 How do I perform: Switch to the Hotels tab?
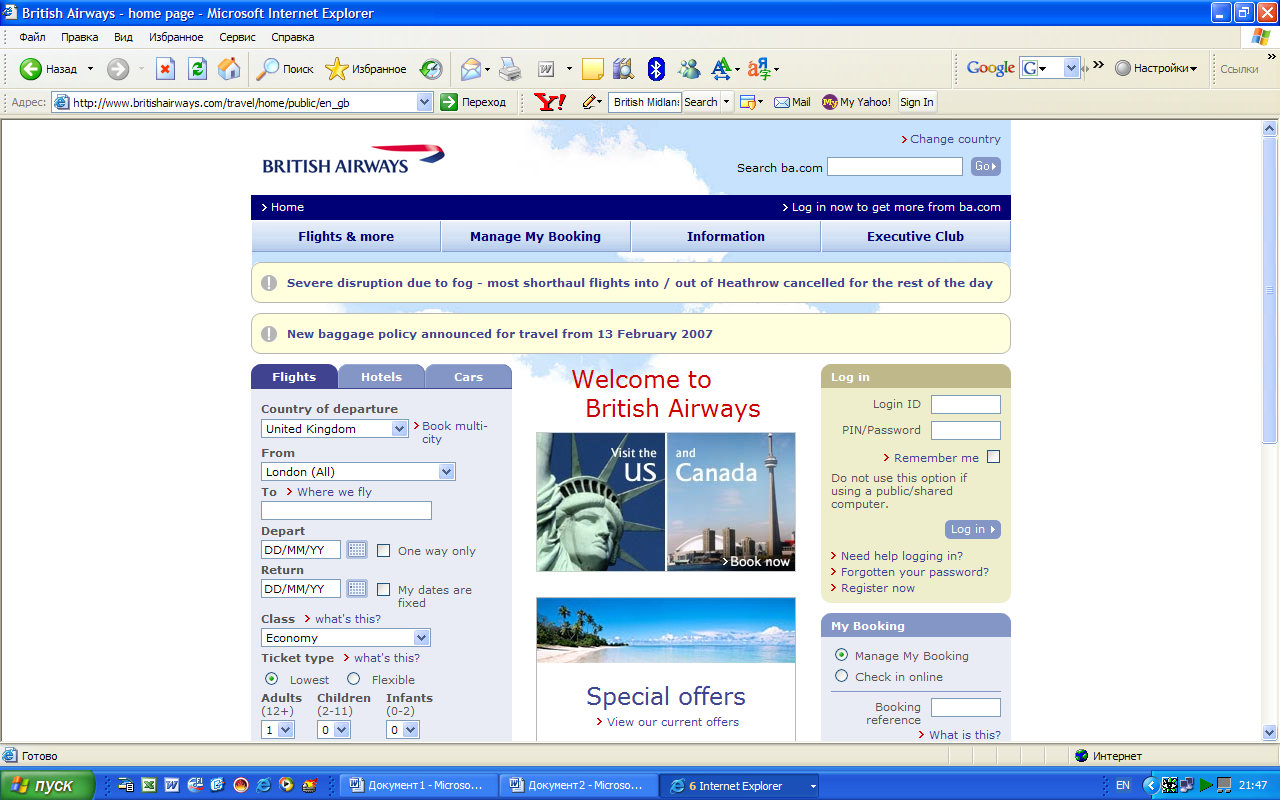[381, 377]
